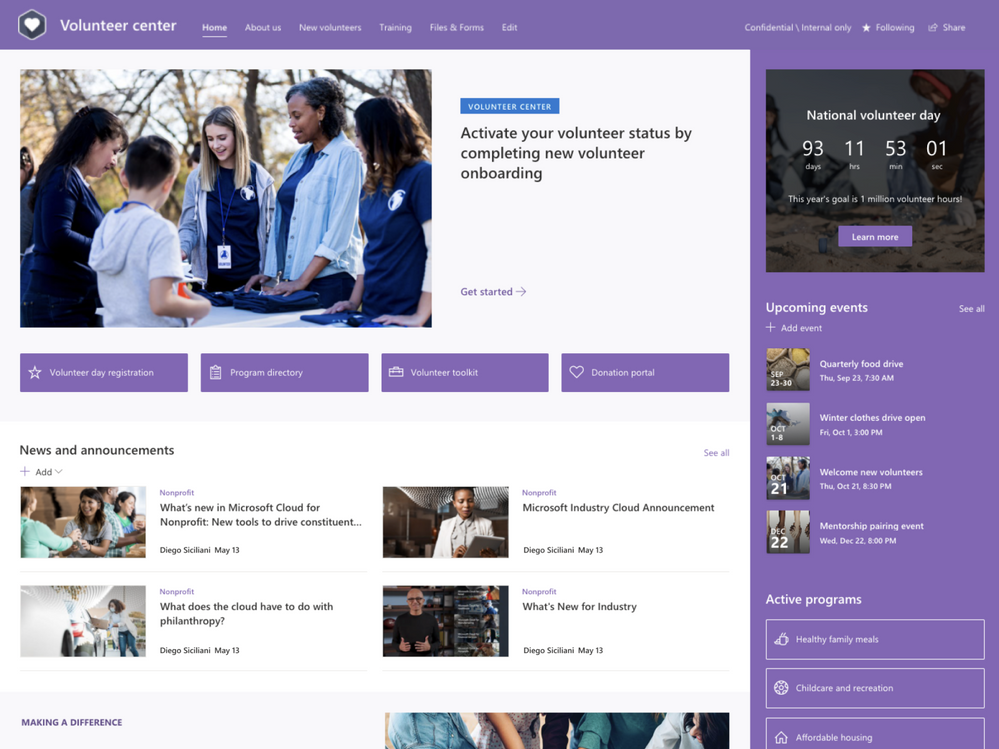Click the heart icon on Donation portal

pos(576,372)
